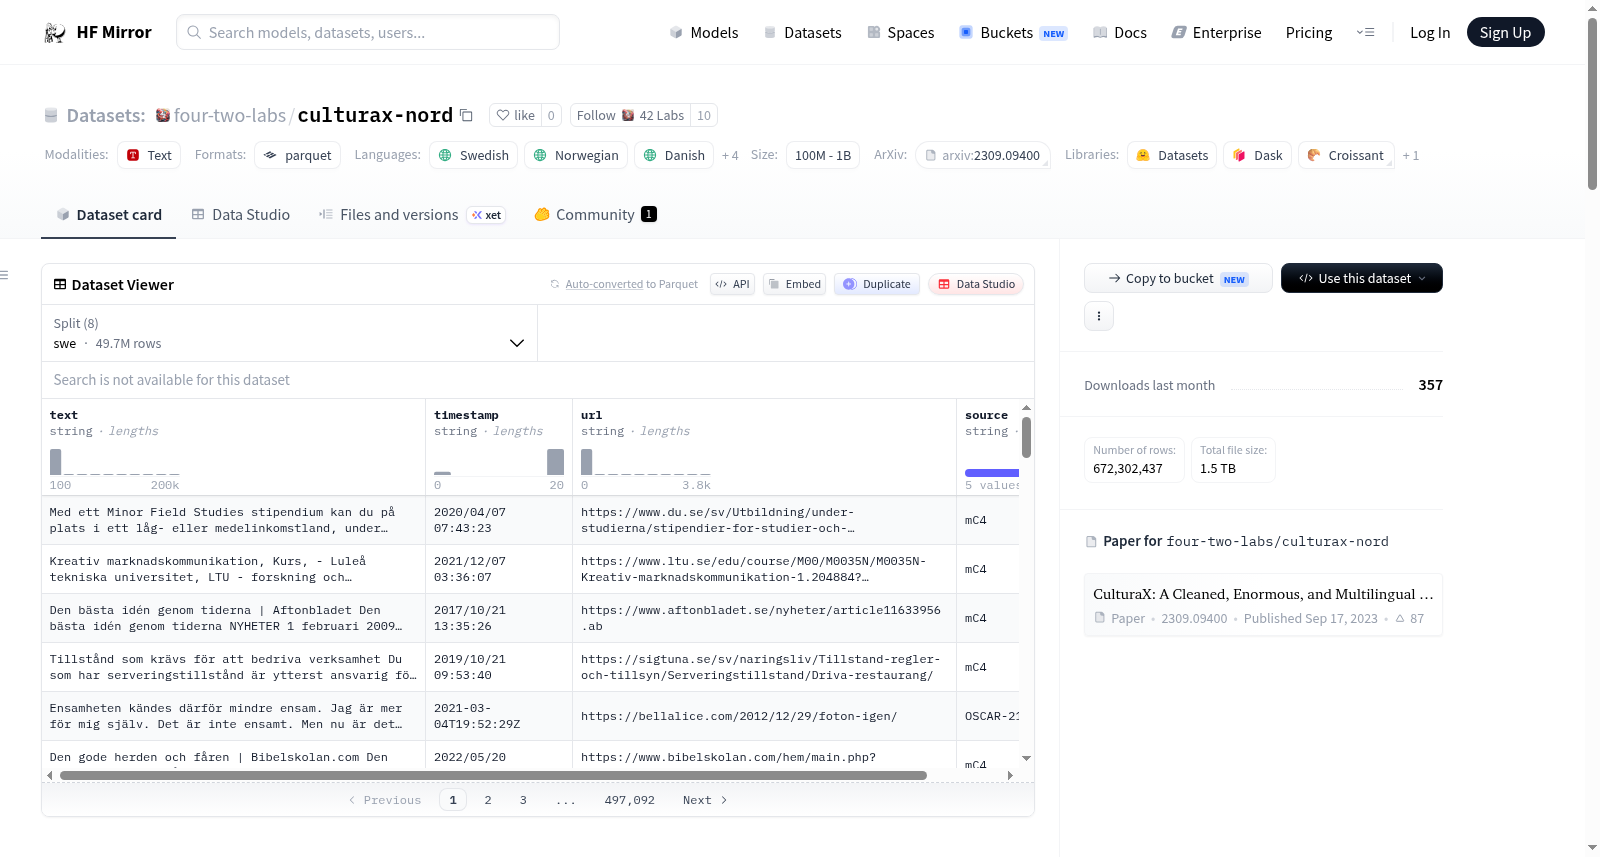Switch to the Data Studio tab
Image resolution: width=1600 pixels, height=857 pixels.
pyautogui.click(x=241, y=215)
